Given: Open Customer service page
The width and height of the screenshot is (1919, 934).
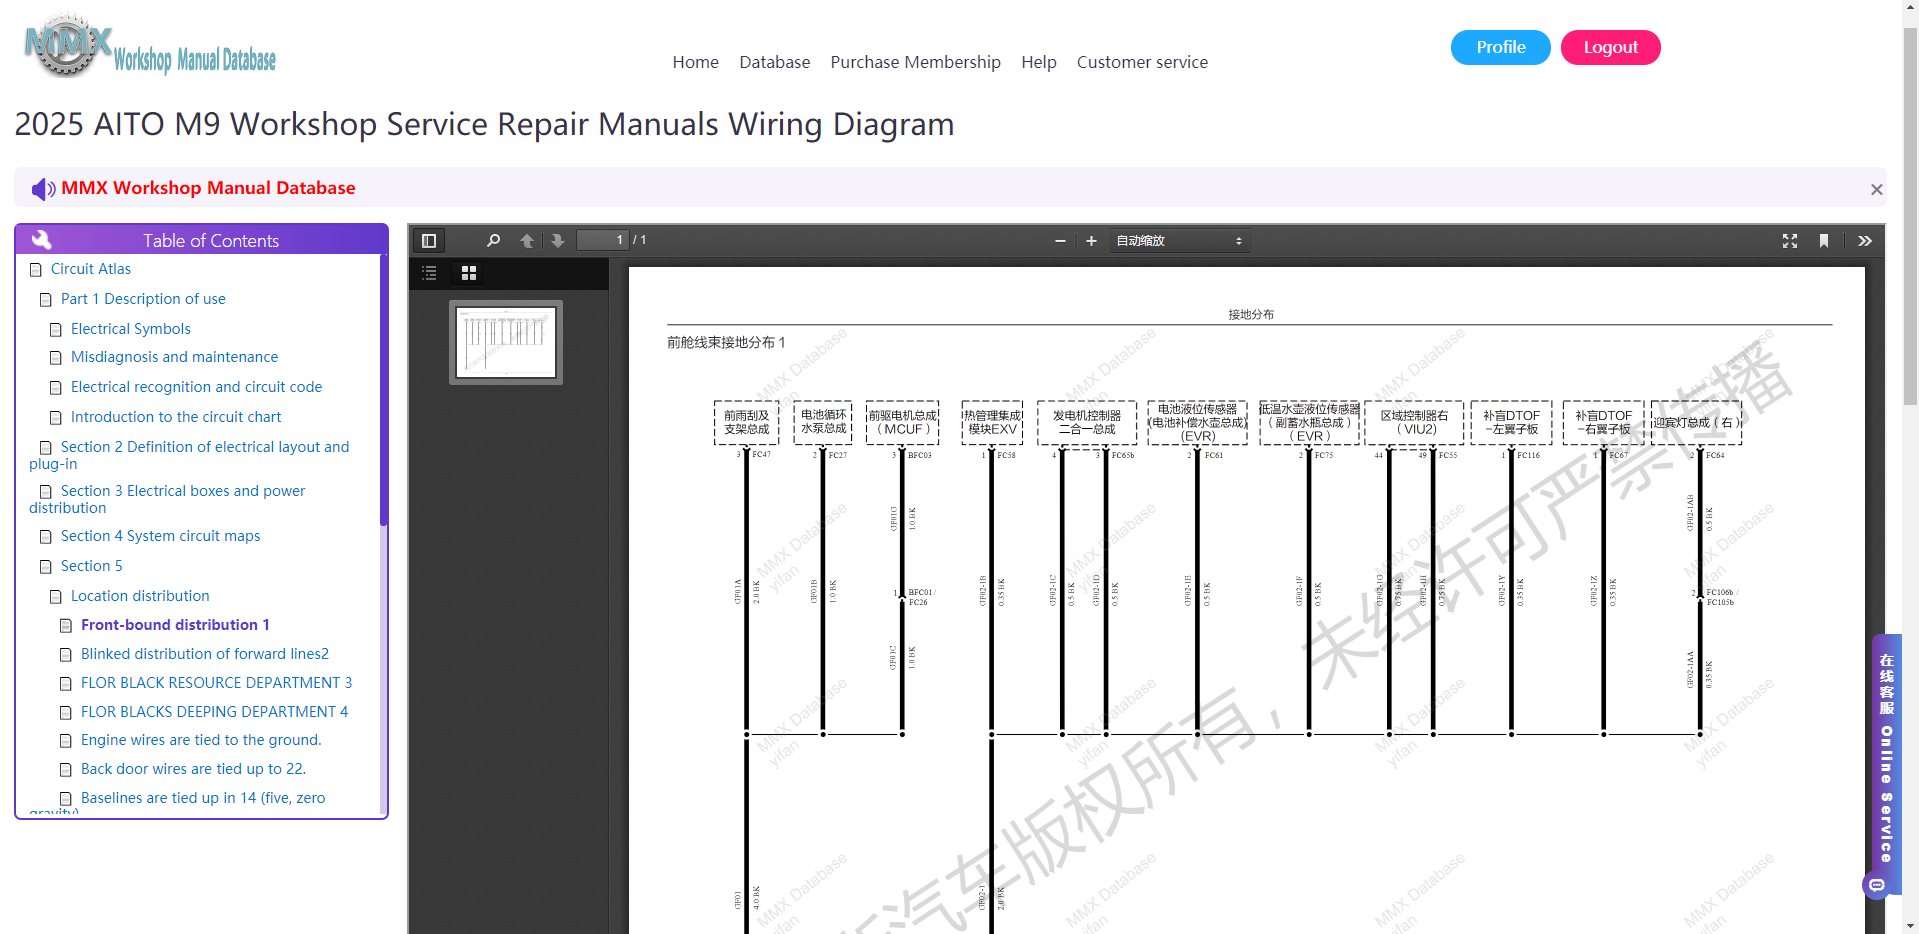Looking at the screenshot, I should (x=1143, y=62).
